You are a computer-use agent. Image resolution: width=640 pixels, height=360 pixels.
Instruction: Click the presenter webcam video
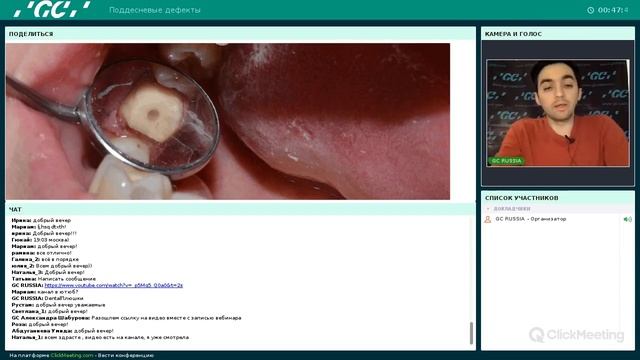point(558,113)
